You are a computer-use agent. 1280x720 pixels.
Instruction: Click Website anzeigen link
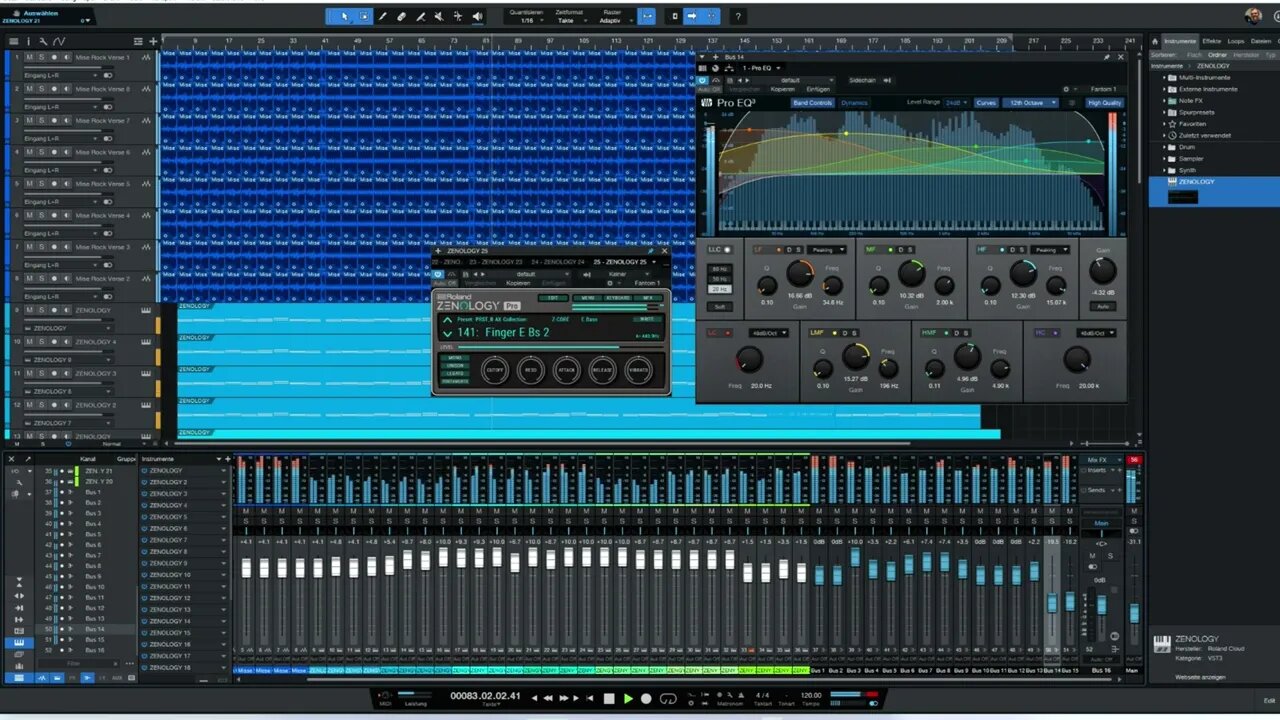point(1200,677)
